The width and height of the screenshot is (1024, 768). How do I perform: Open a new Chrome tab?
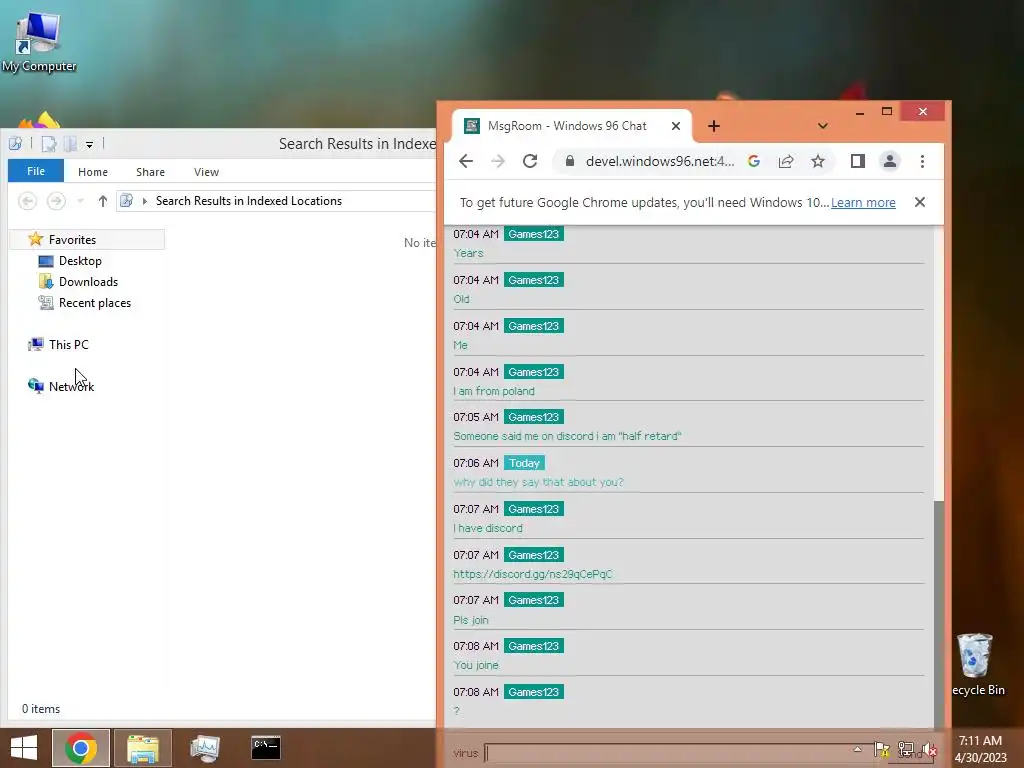714,126
